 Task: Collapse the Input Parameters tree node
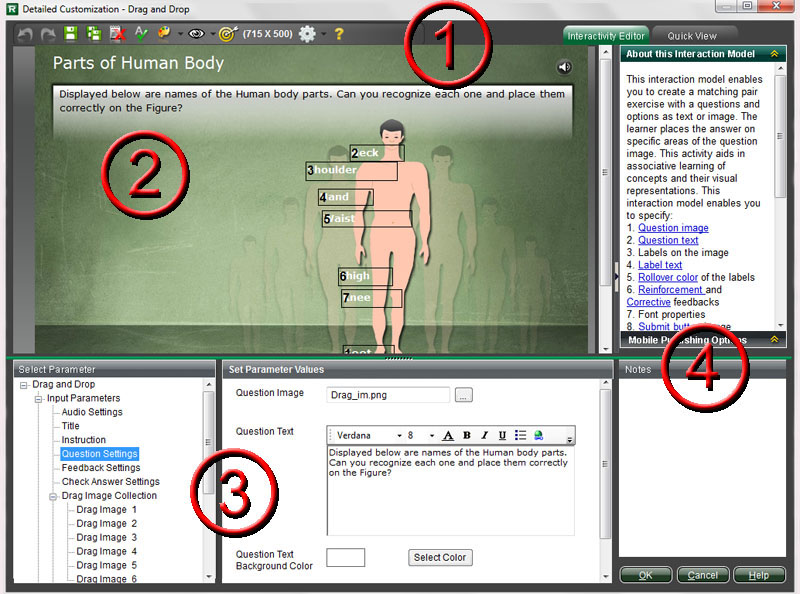(38, 399)
